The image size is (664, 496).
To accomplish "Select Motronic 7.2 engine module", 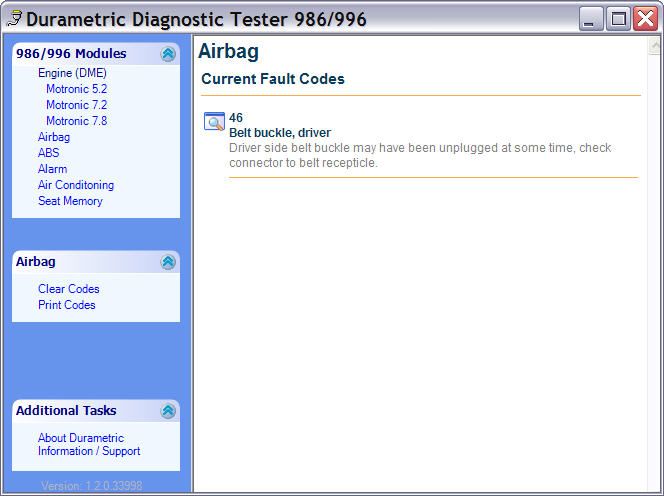I will (76, 105).
